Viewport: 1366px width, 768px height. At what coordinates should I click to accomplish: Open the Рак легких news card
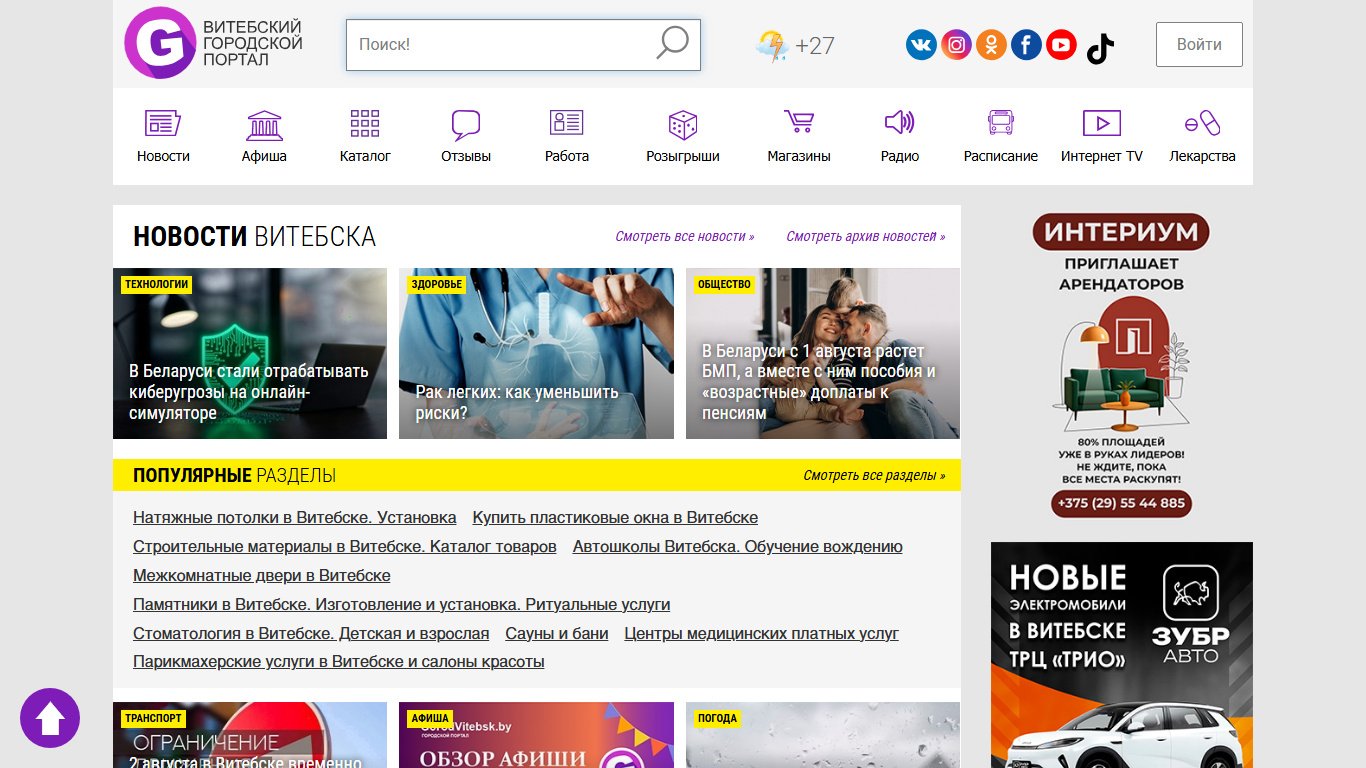(536, 353)
